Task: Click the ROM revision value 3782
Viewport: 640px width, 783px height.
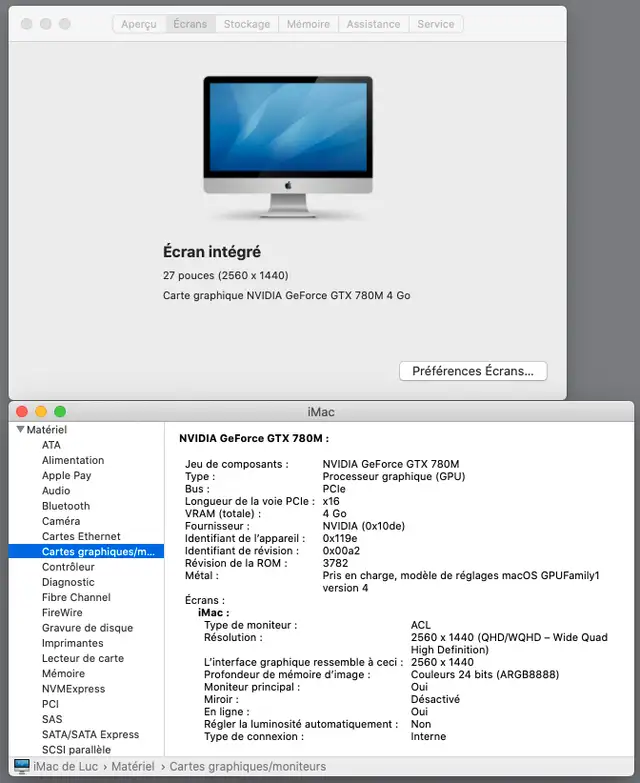Action: (335, 563)
